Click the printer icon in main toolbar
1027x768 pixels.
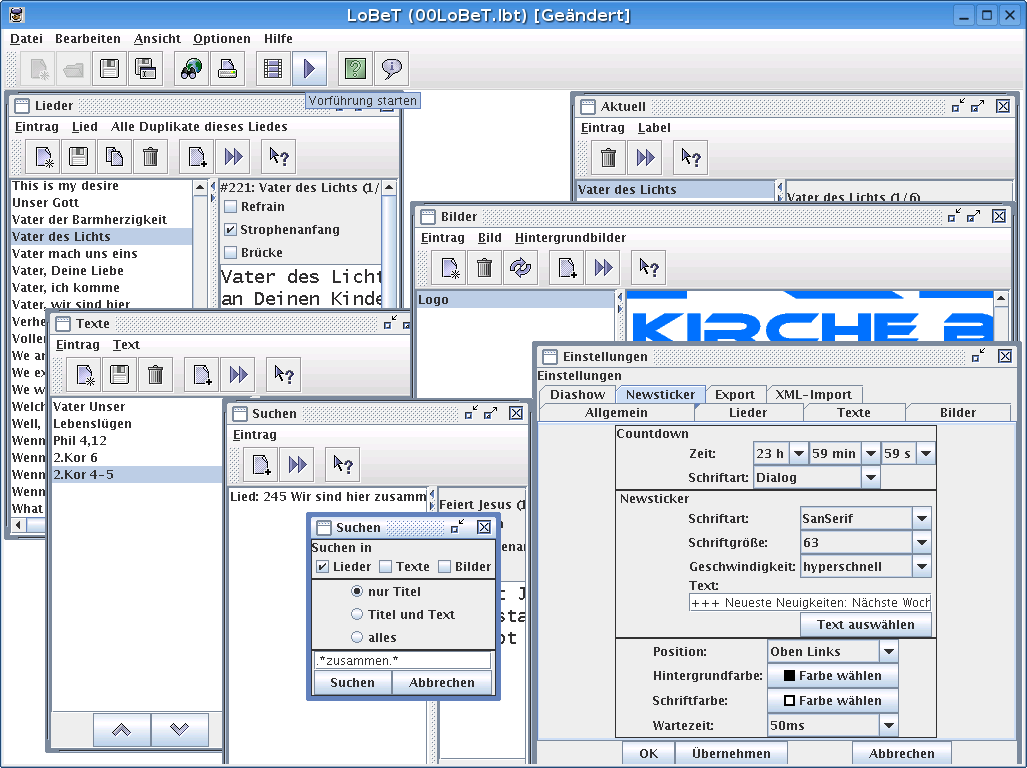[227, 69]
